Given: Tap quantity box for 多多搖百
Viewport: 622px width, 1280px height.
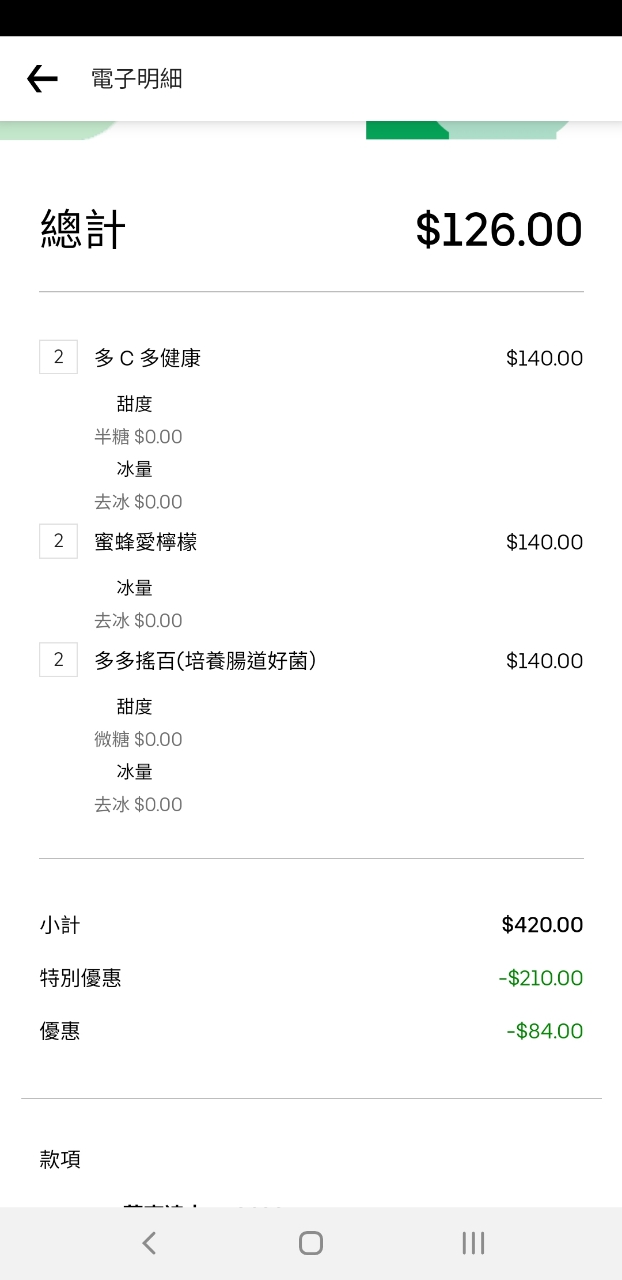Looking at the screenshot, I should (58, 660).
